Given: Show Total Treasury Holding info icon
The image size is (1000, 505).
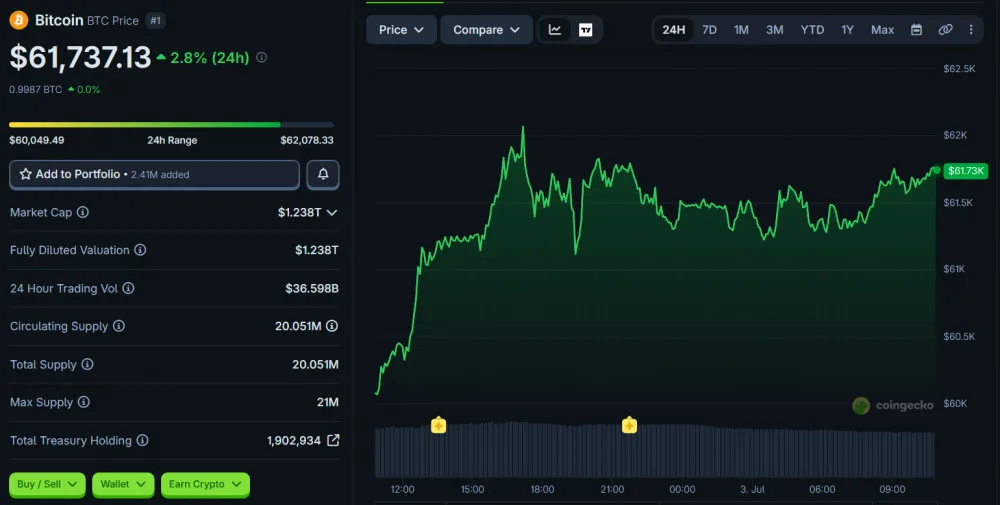Looking at the screenshot, I should (x=143, y=441).
